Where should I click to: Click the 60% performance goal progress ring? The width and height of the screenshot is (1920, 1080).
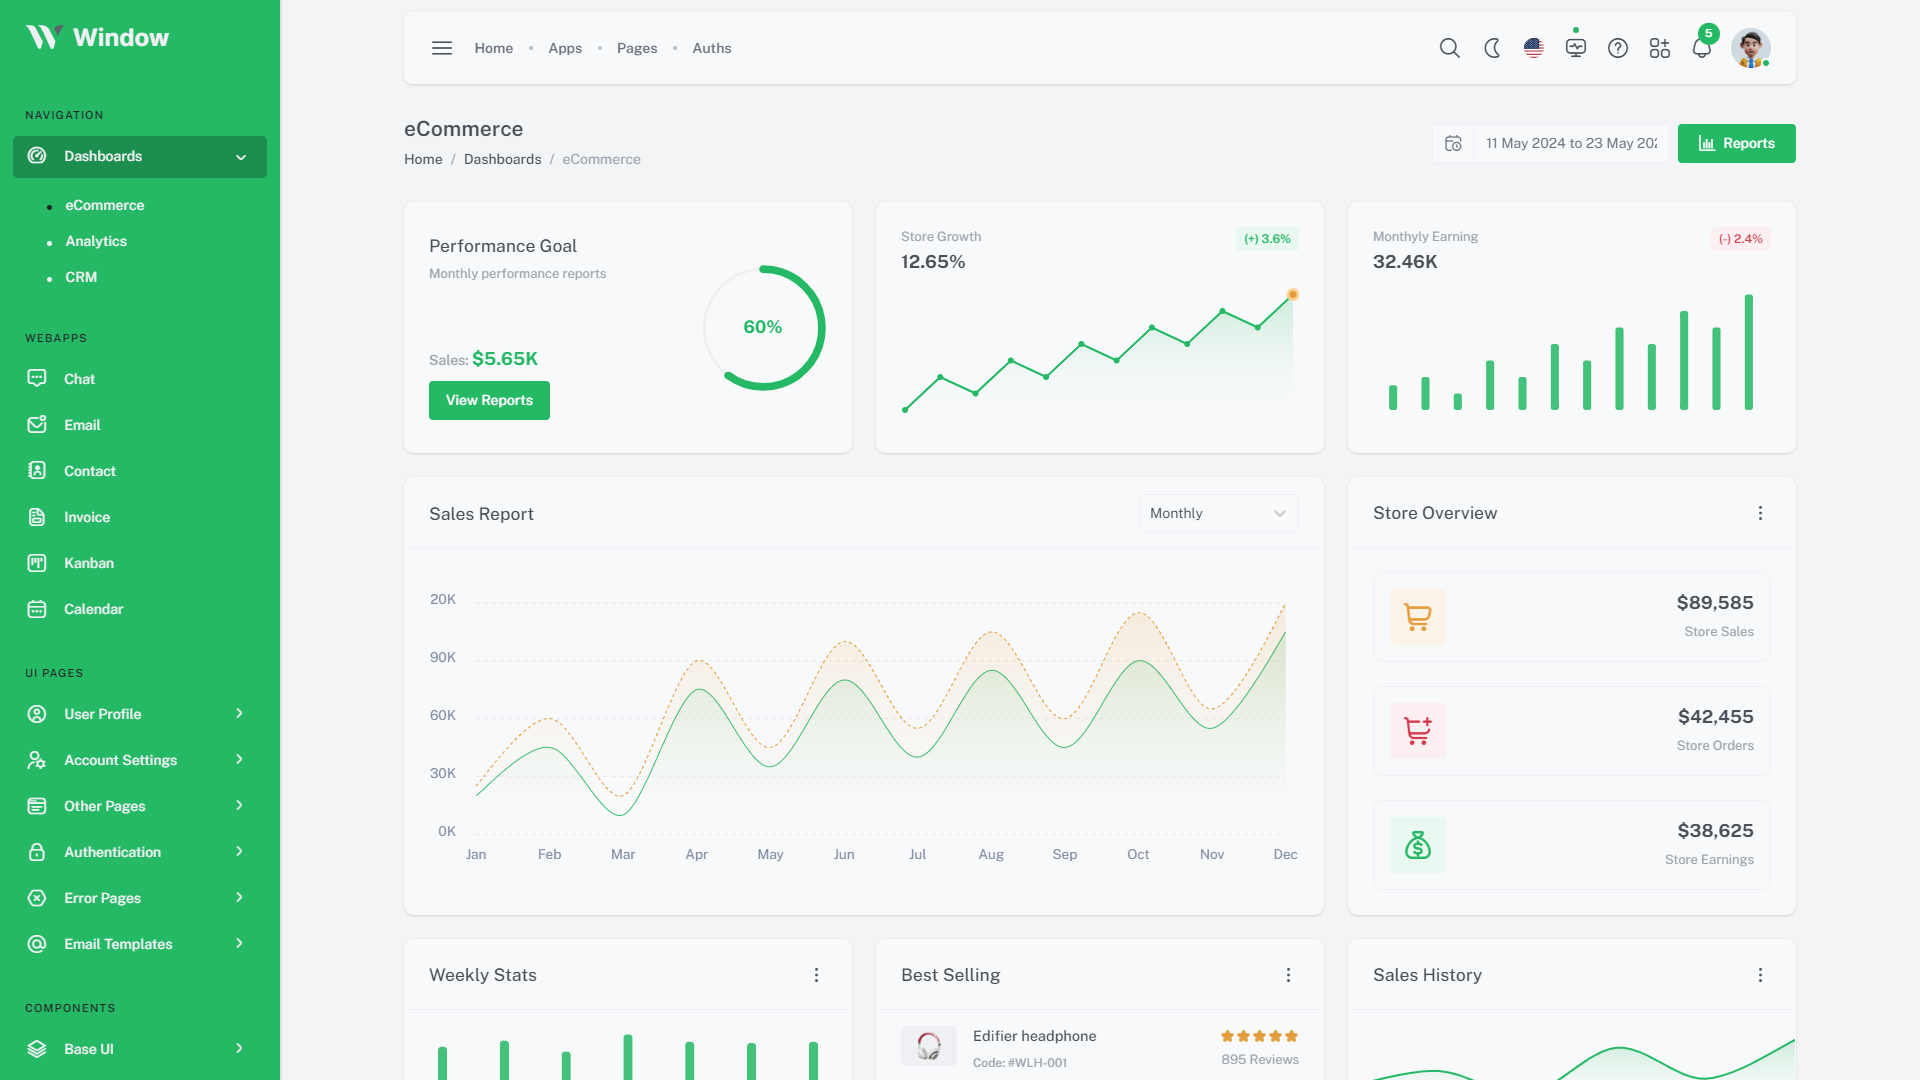click(x=763, y=327)
